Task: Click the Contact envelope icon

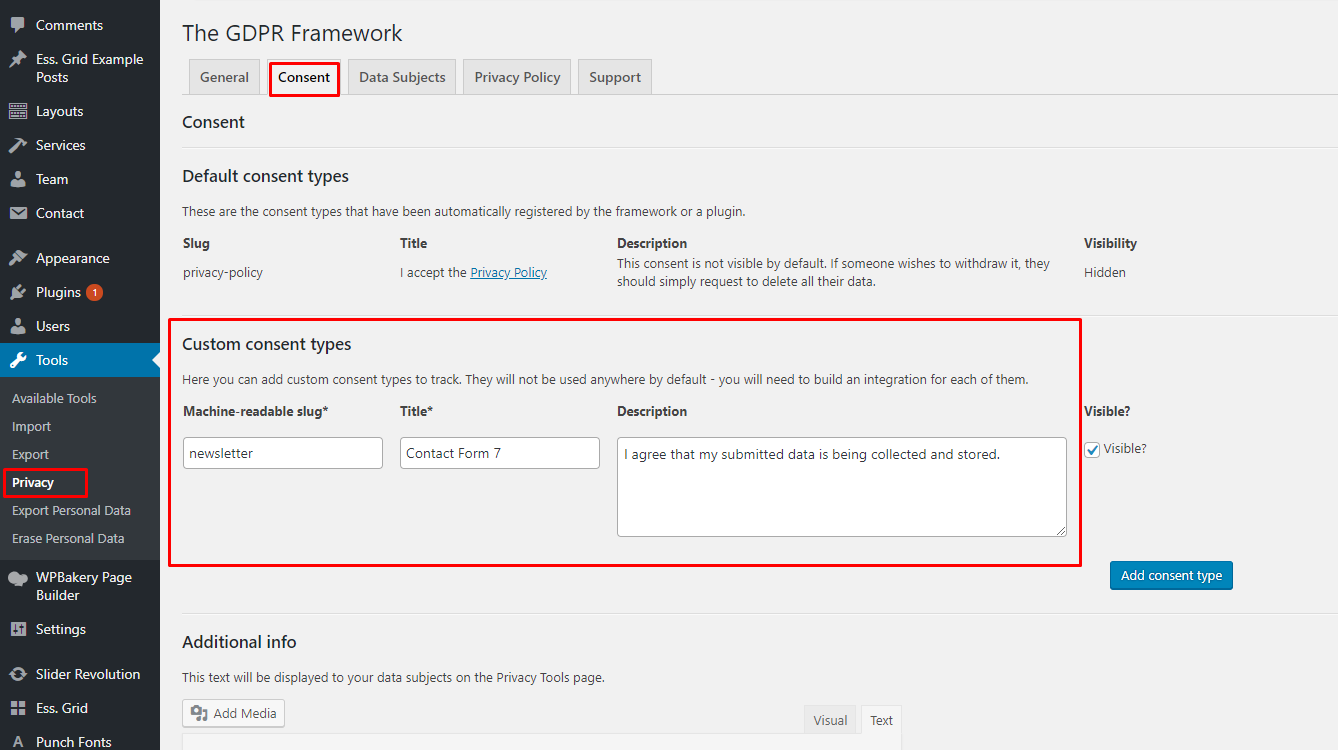Action: pos(18,213)
